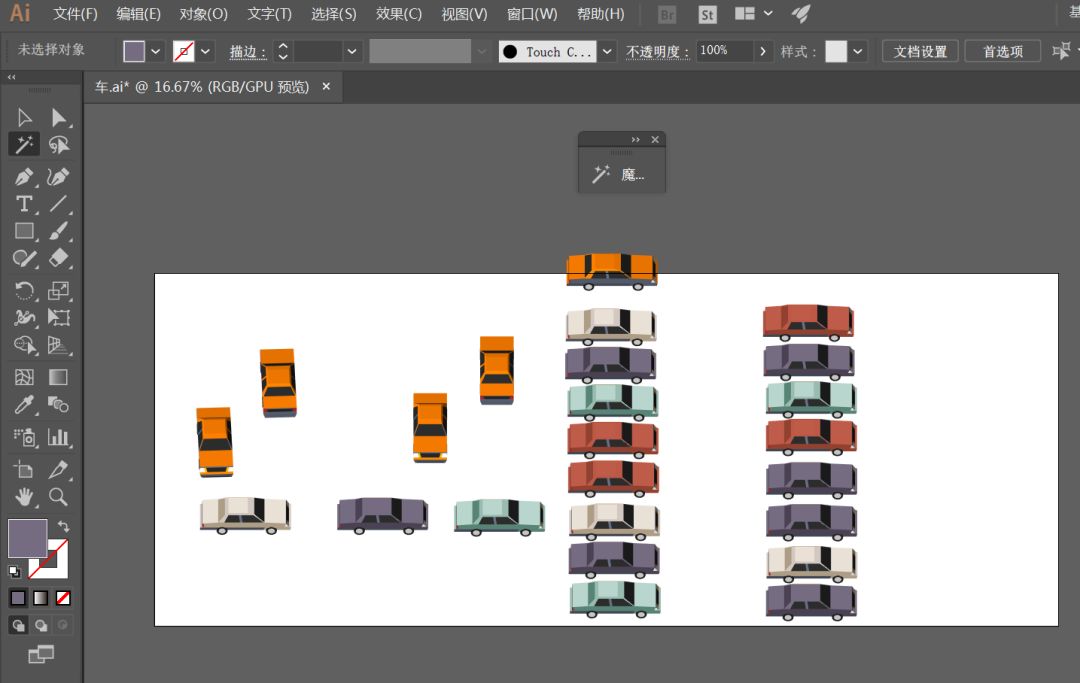The image size is (1080, 683).
Task: Select the Rectangle tool
Action: pyautogui.click(x=24, y=231)
